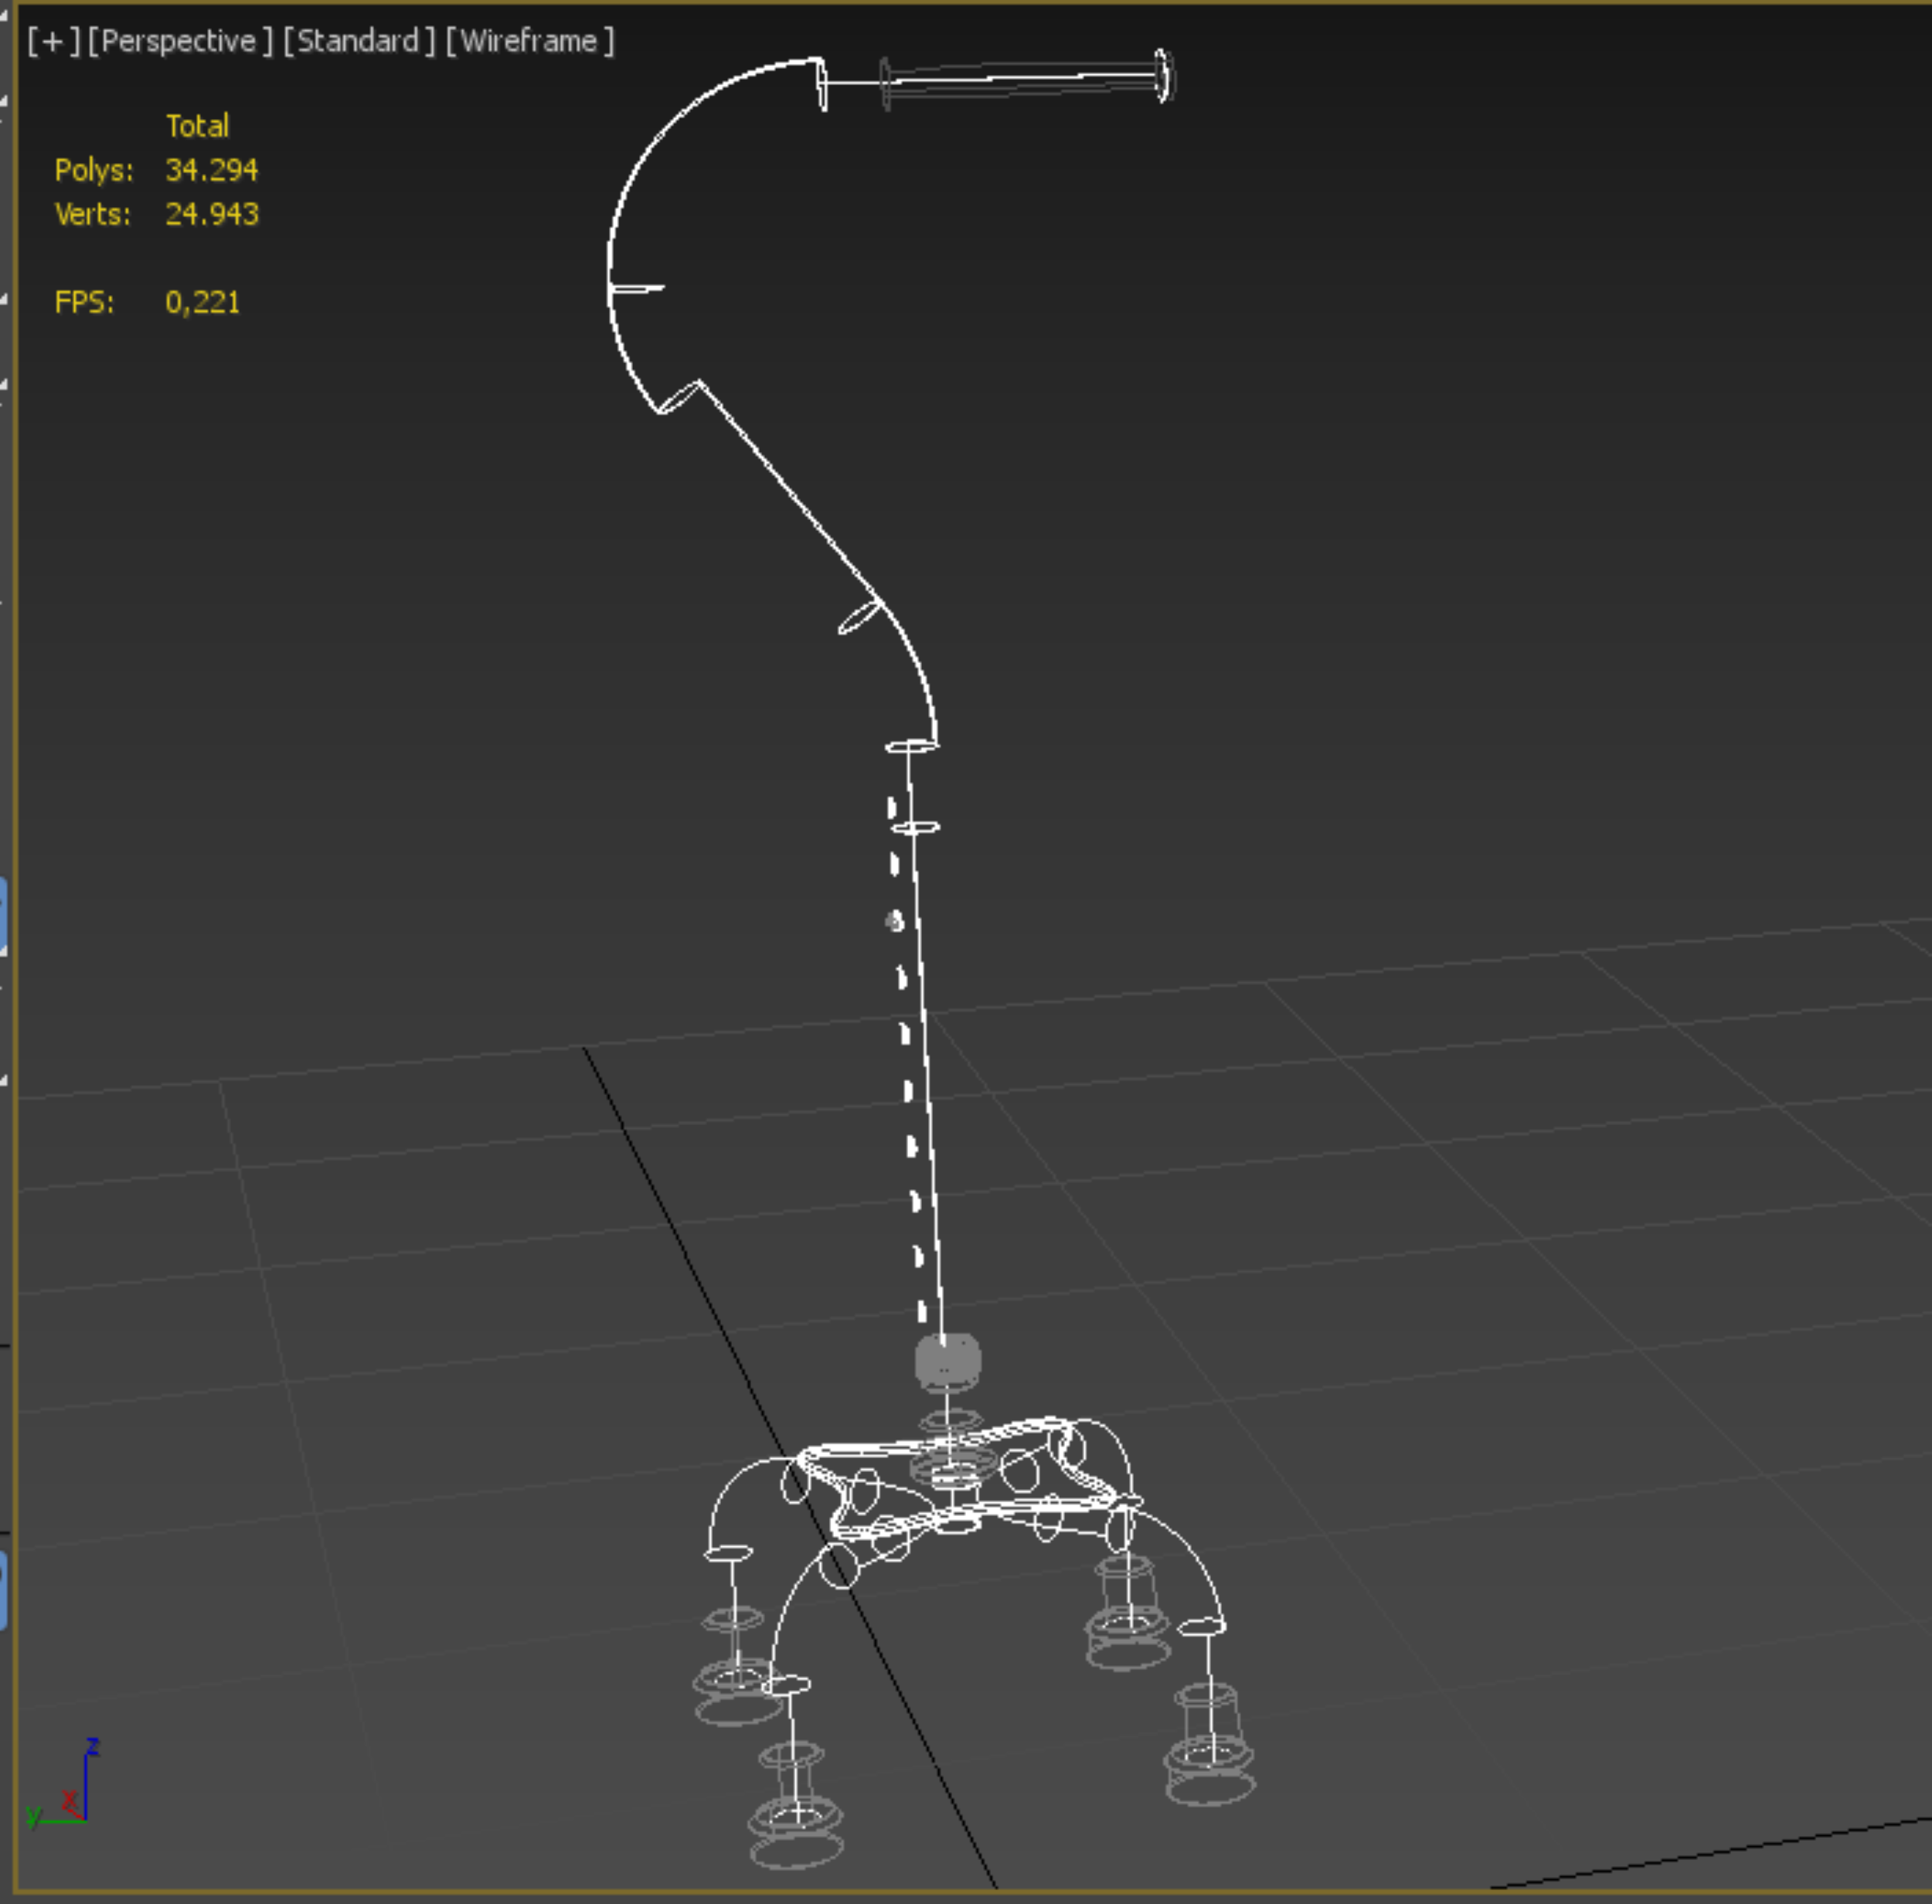Click the Total header above the statistics

(197, 126)
